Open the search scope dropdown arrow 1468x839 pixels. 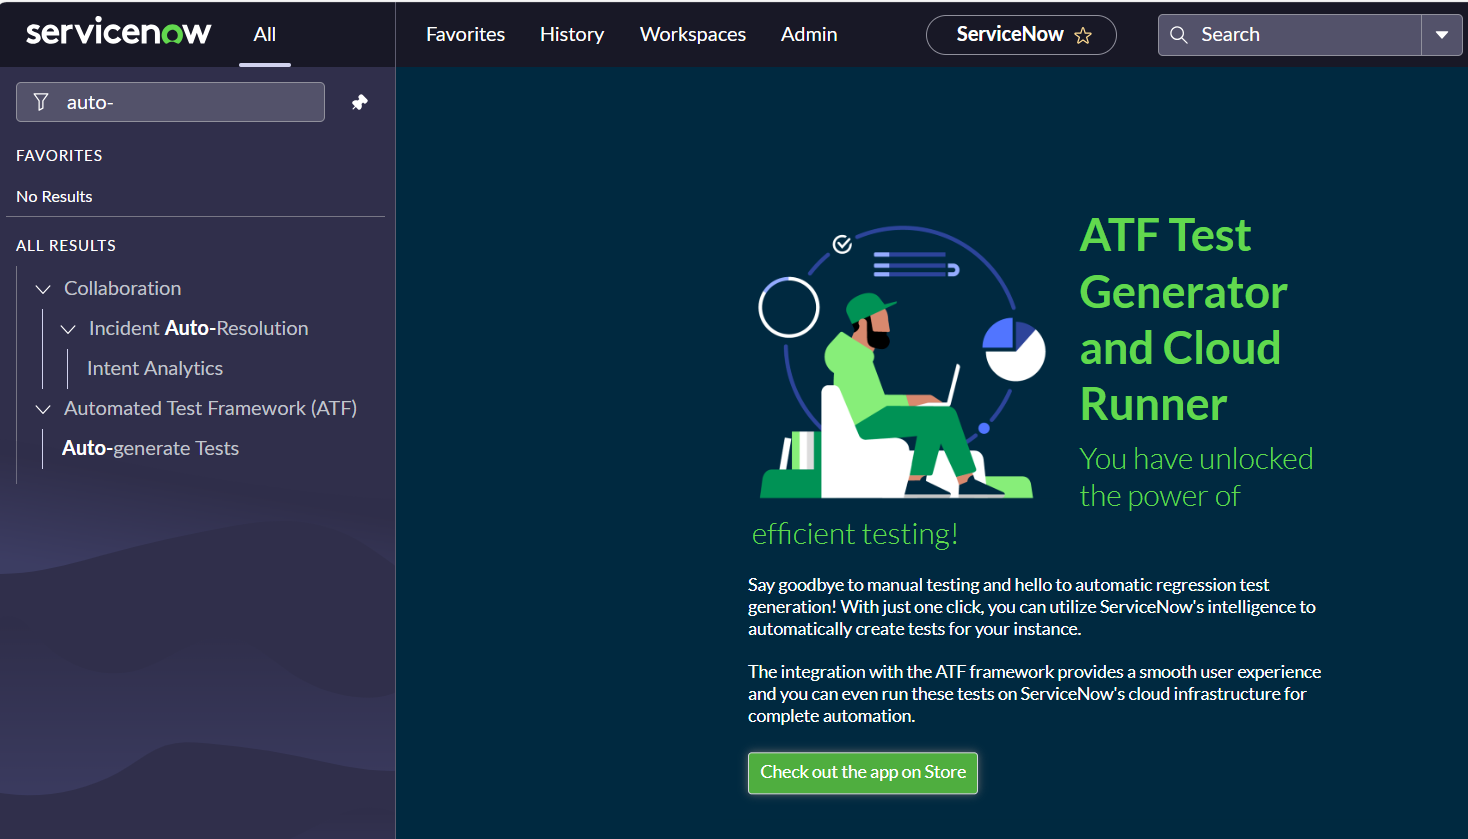(1442, 35)
